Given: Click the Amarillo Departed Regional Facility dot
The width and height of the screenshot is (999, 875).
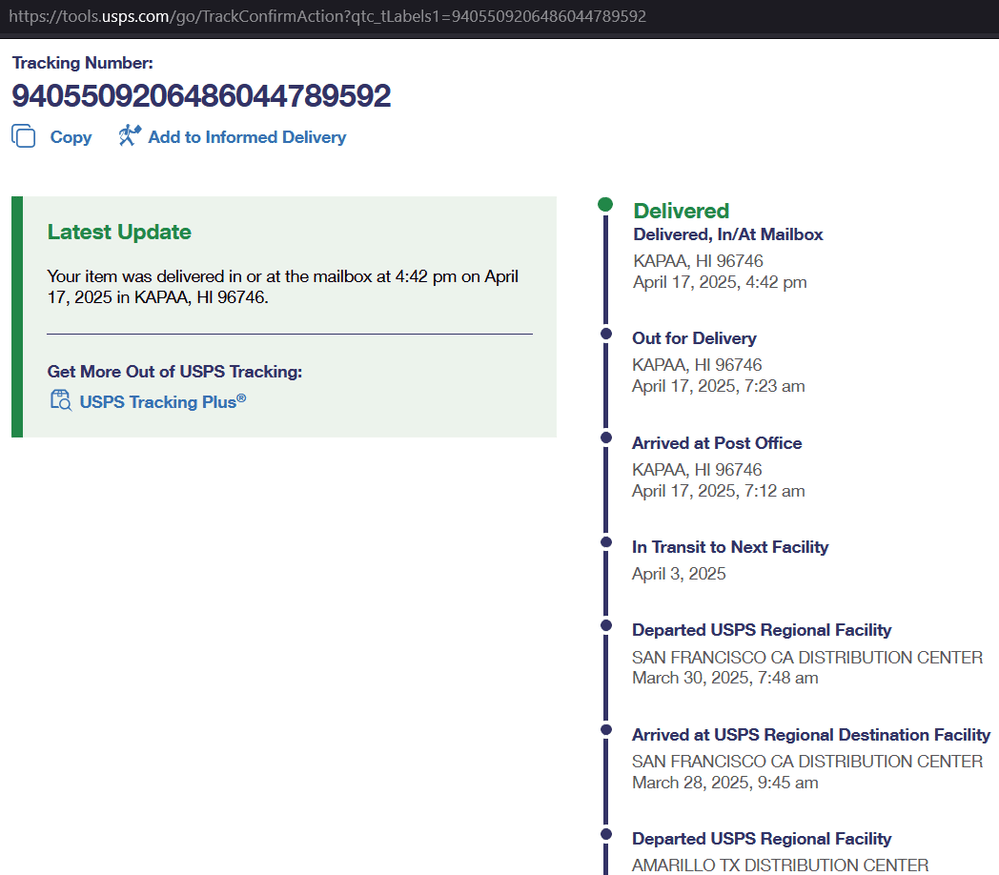Looking at the screenshot, I should [x=606, y=834].
